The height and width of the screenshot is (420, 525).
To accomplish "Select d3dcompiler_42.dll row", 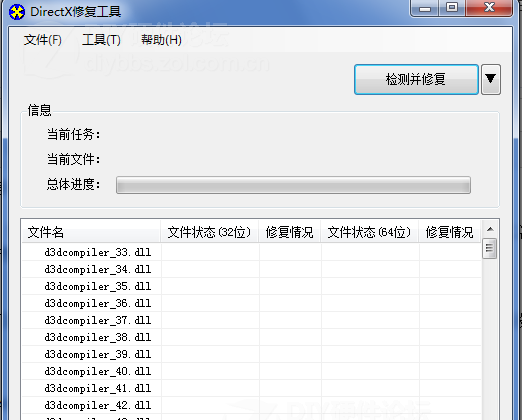I will [x=251, y=405].
